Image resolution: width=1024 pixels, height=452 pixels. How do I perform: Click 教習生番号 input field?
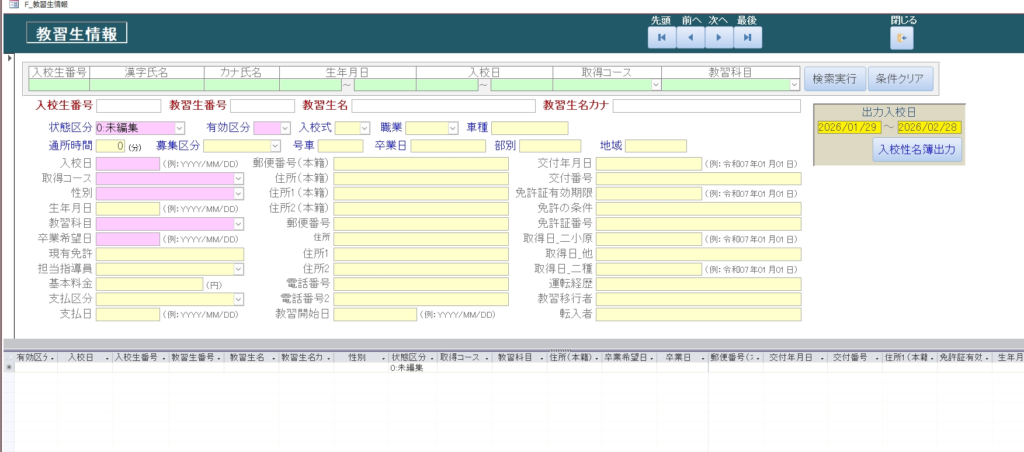pyautogui.click(x=263, y=106)
